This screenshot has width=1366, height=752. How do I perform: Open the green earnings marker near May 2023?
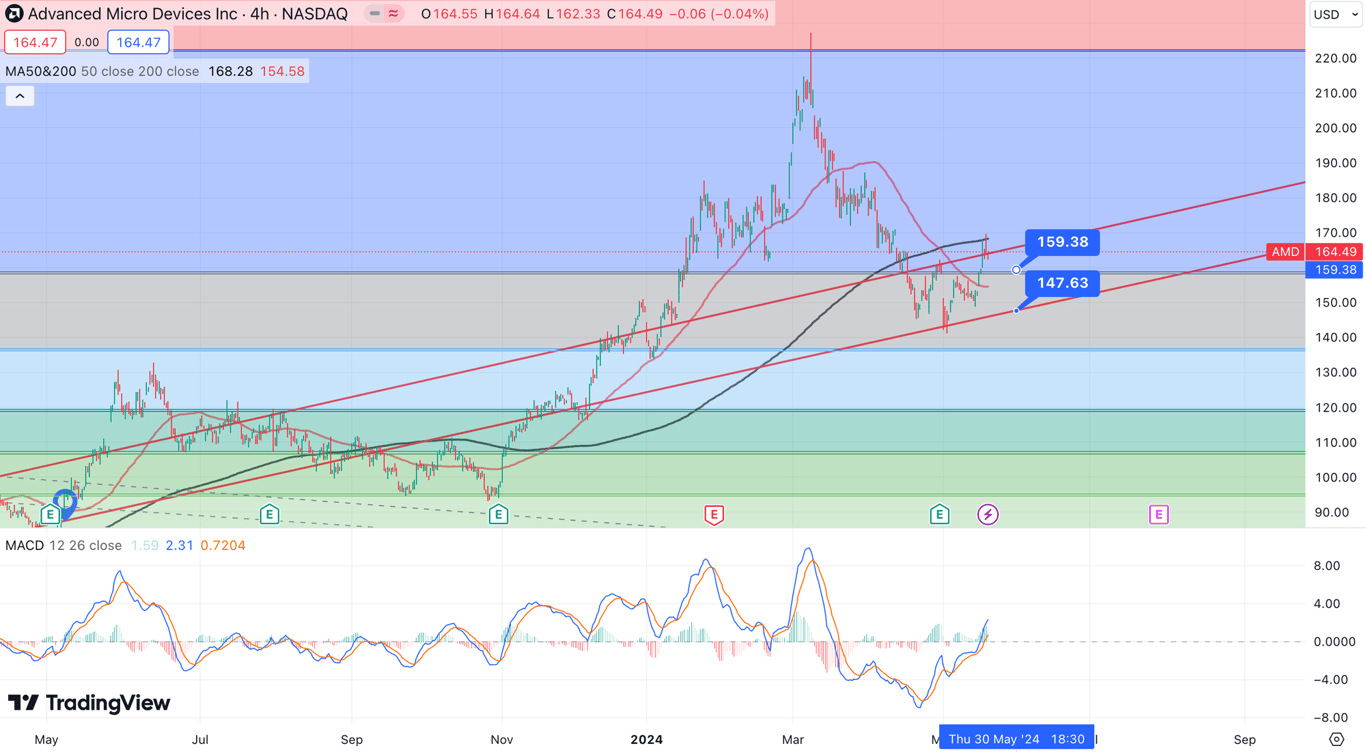(x=50, y=515)
